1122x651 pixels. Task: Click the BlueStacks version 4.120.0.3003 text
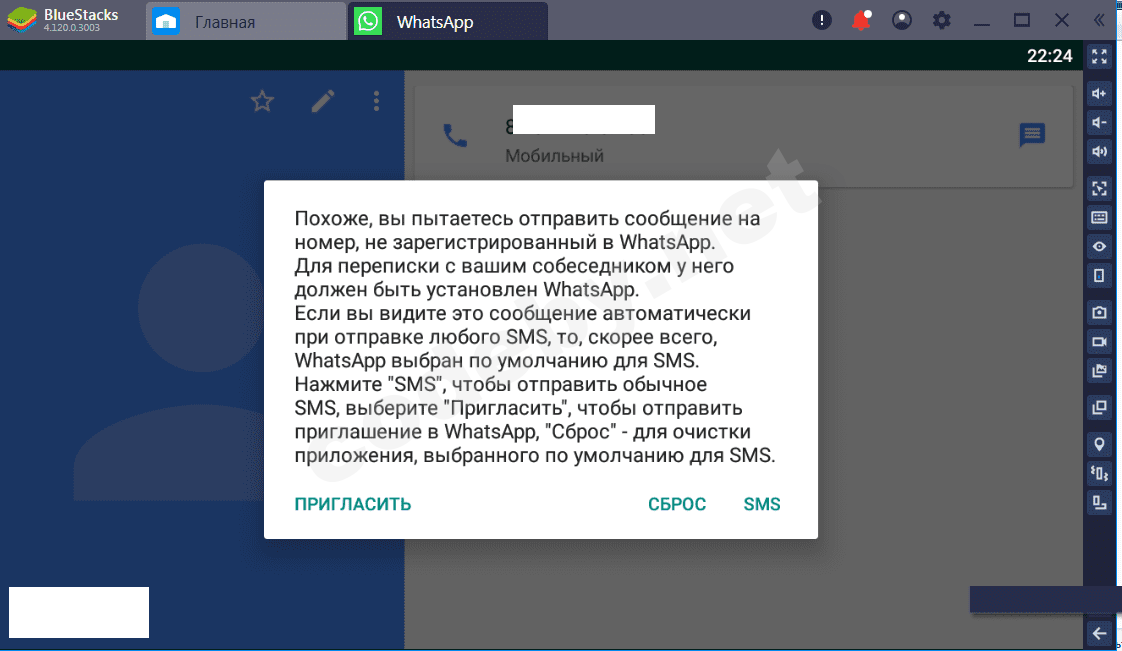coord(72,28)
